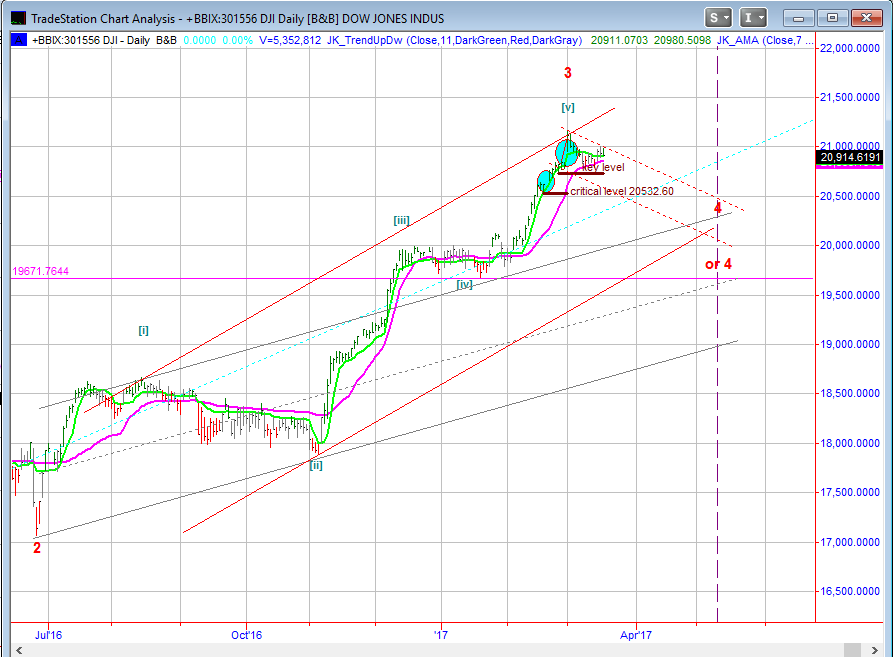Select the smaller cyan ellipse above the critical level
This screenshot has width=893, height=657.
click(546, 182)
